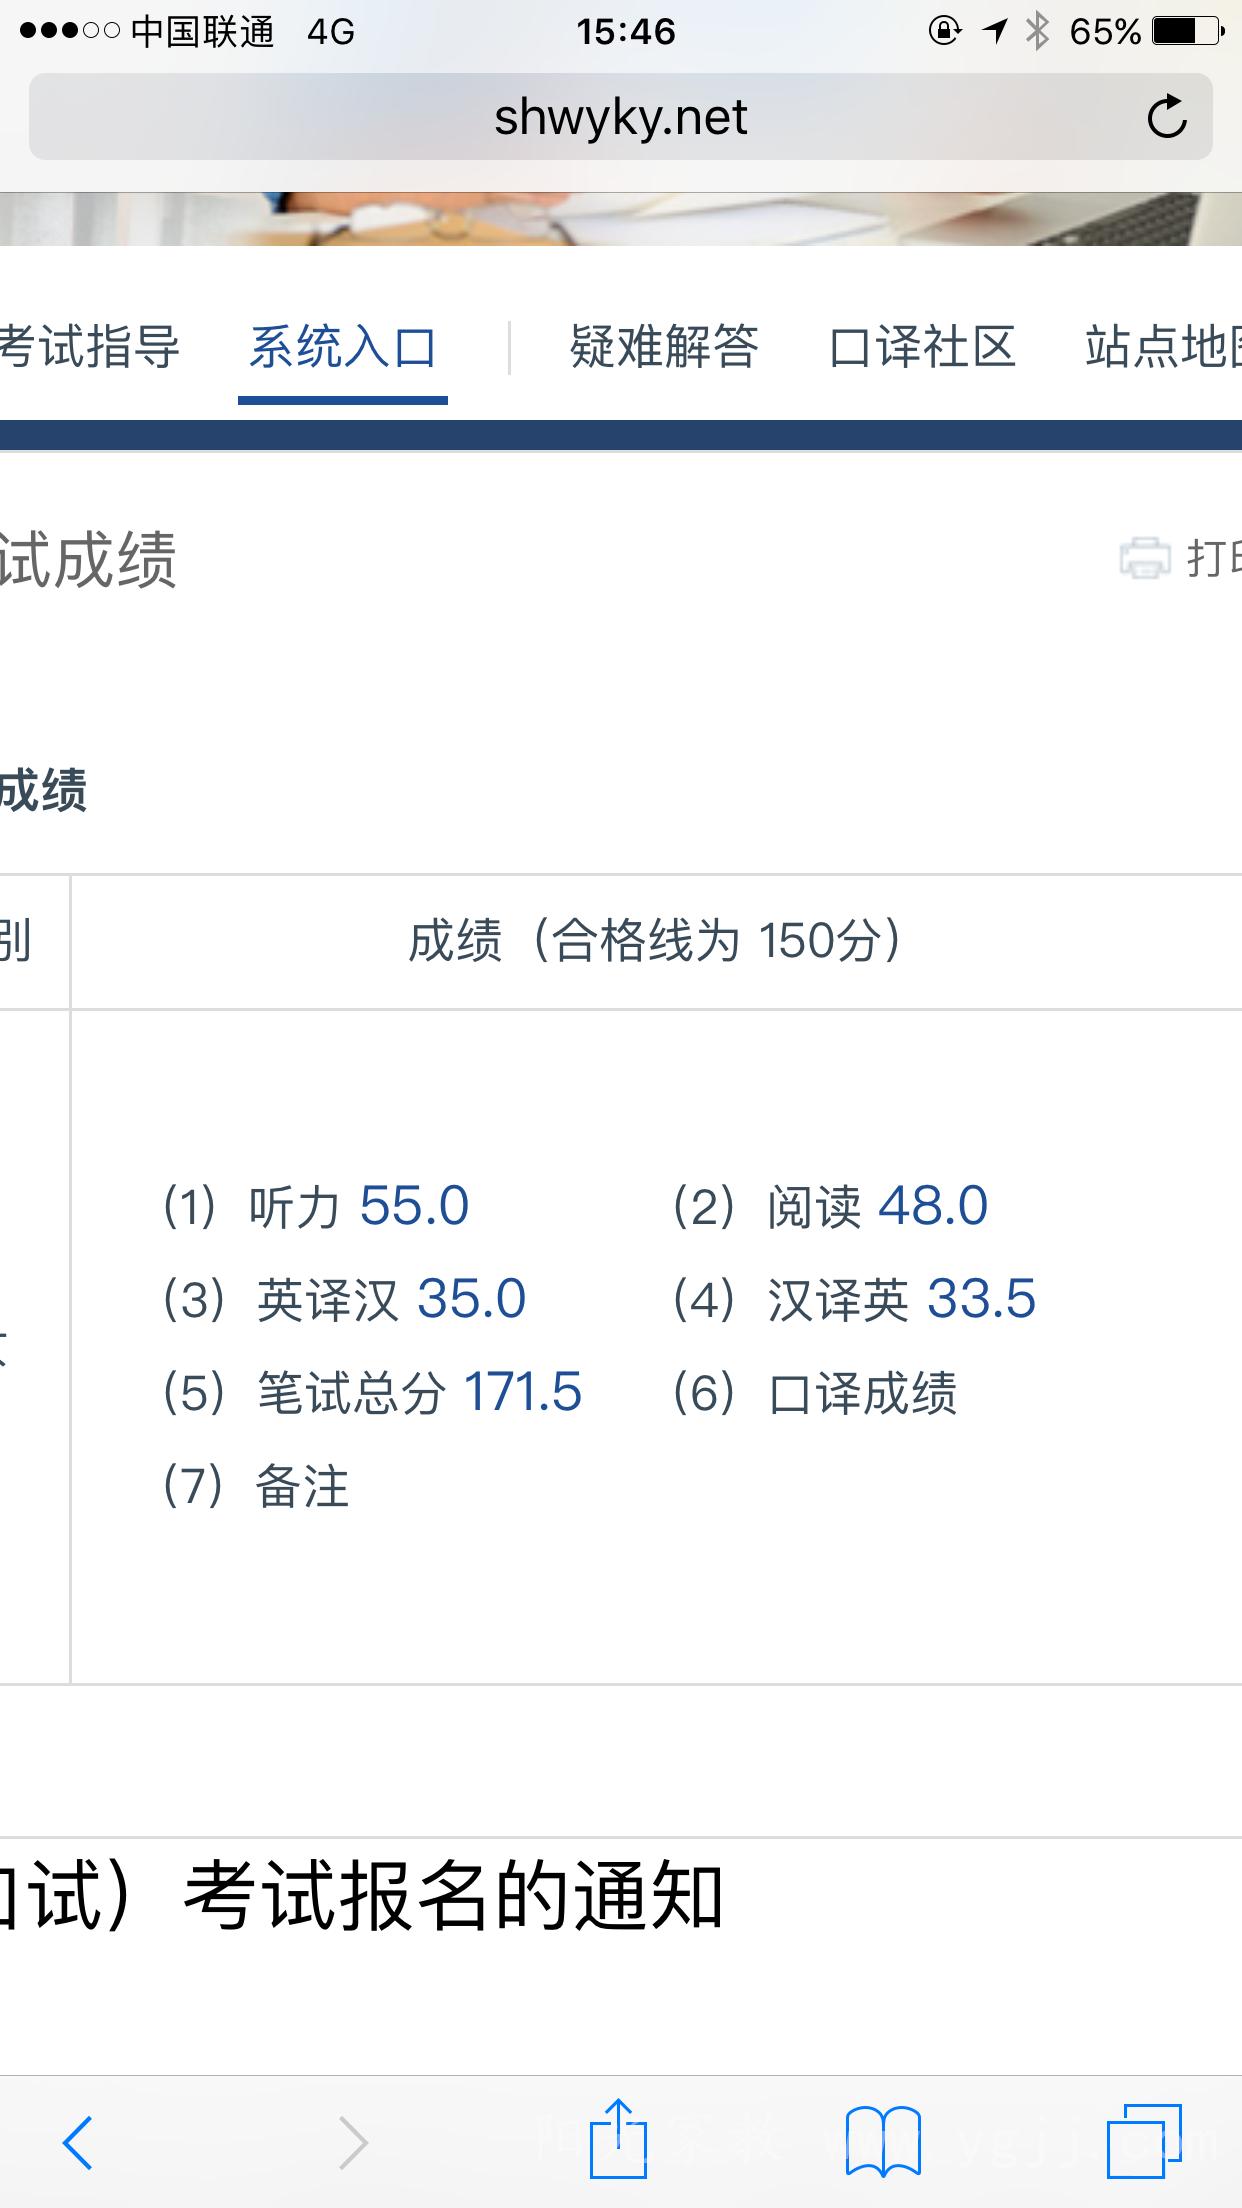Tap the banner image at top
This screenshot has width=1242, height=2208.
click(x=621, y=219)
